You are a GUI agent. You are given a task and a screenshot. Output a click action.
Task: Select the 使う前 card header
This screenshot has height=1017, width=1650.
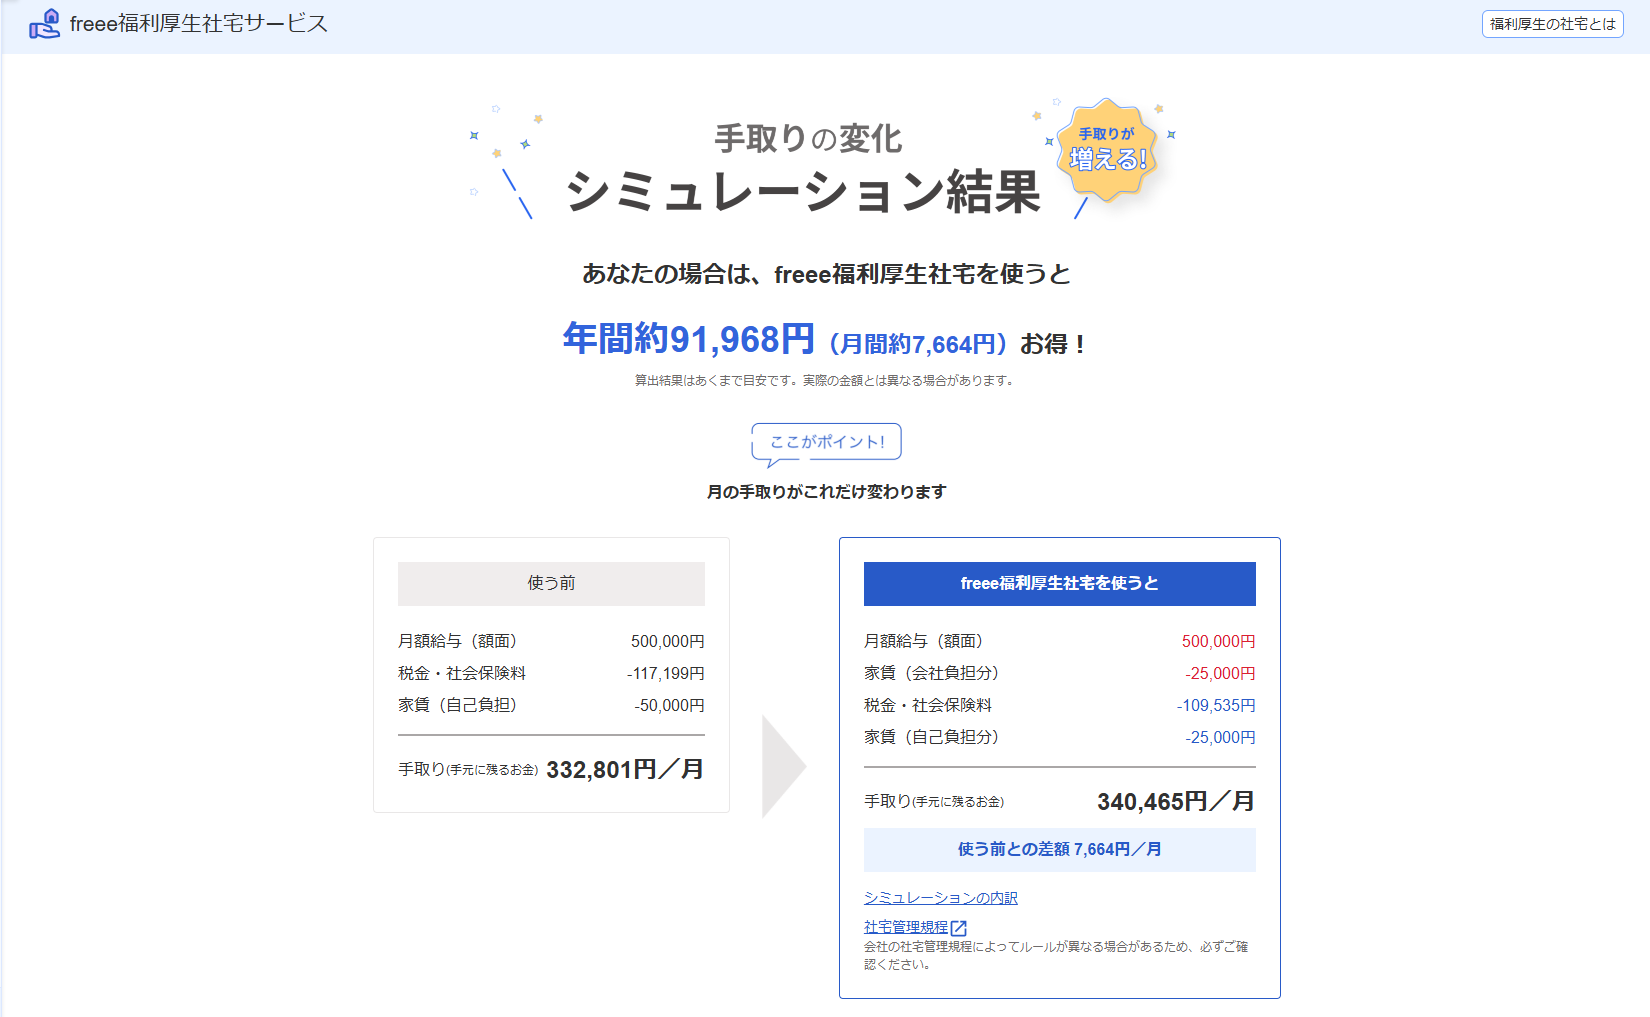point(551,584)
